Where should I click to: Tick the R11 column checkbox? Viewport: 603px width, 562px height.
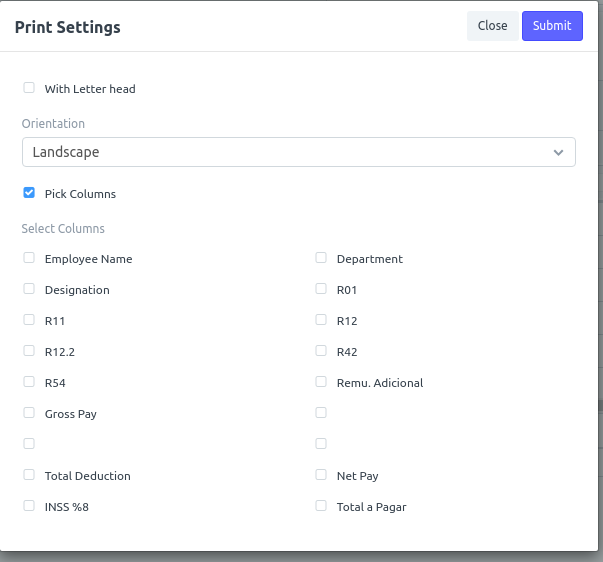pyautogui.click(x=29, y=320)
